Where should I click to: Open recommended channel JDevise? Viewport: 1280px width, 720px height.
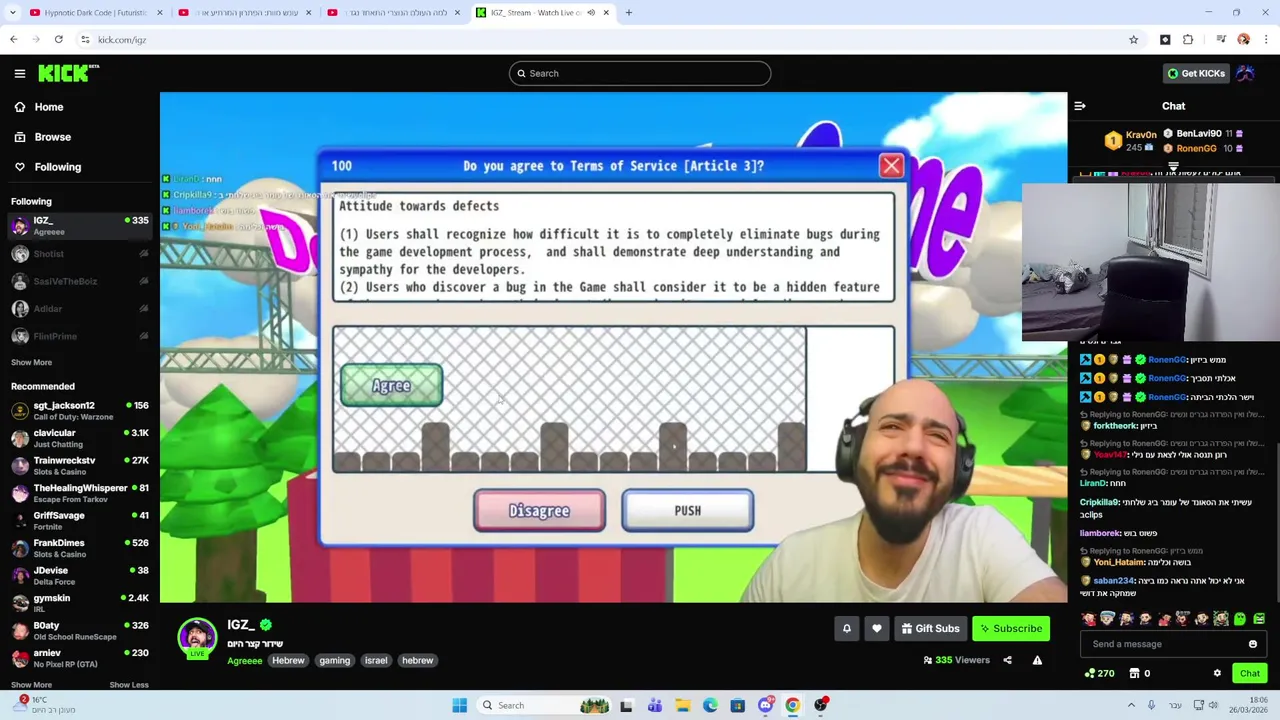(80, 575)
